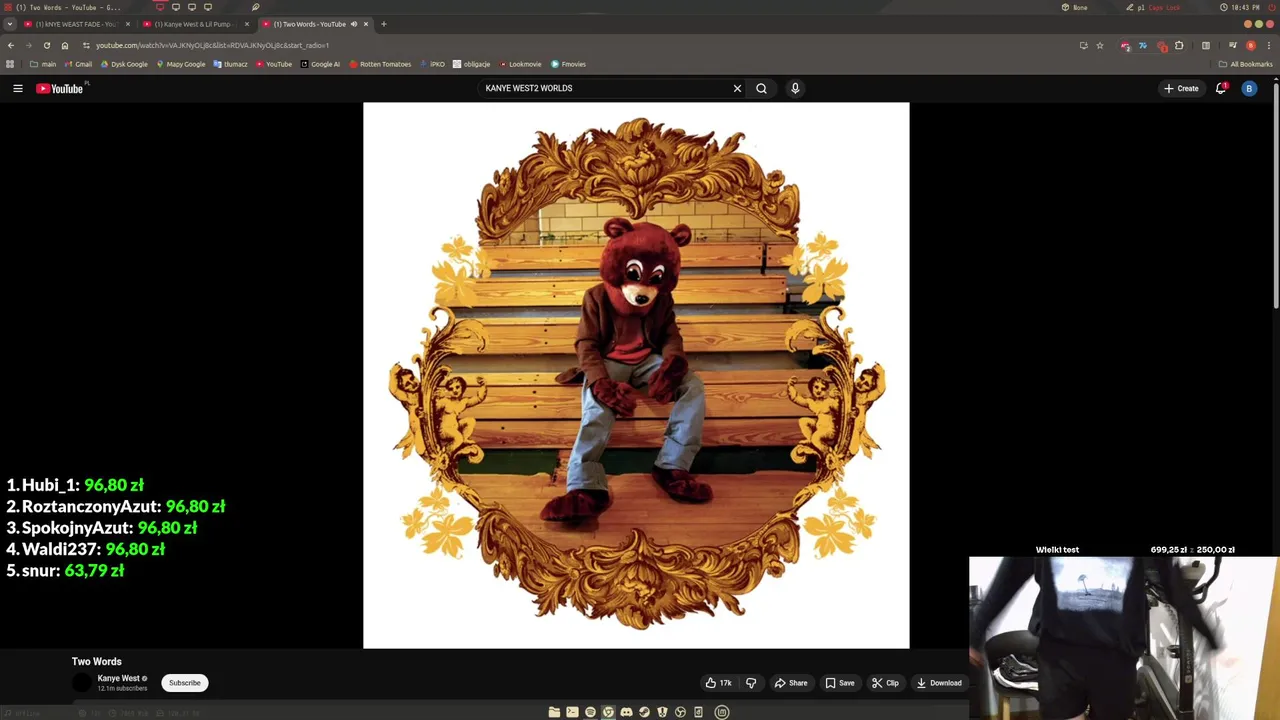
Task: Open IPKO bookmark
Action: [432, 64]
